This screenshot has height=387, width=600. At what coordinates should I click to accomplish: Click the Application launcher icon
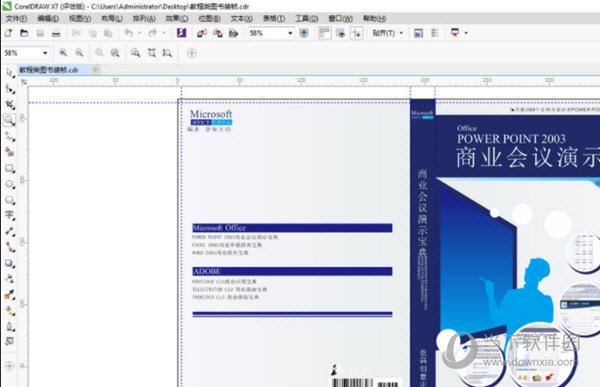click(x=455, y=33)
